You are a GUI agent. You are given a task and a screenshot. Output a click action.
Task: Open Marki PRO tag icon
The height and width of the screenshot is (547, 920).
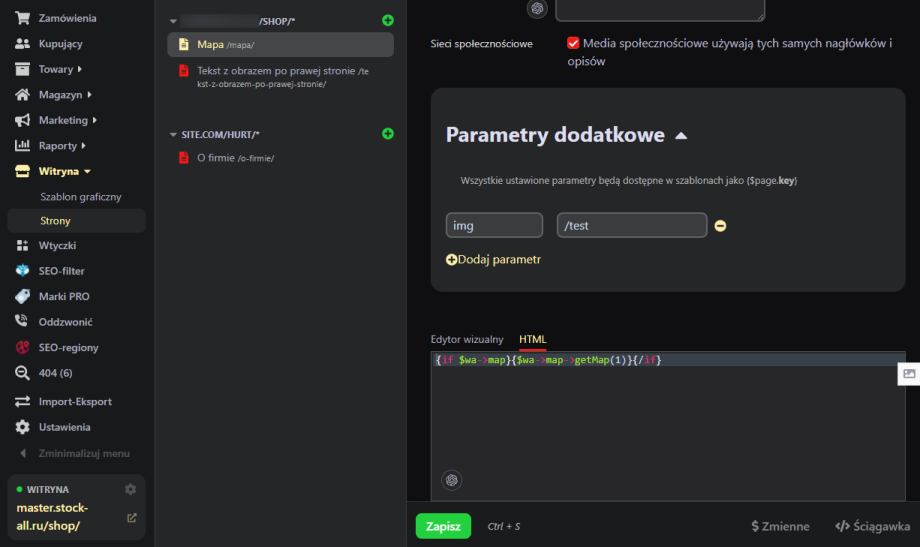[22, 296]
